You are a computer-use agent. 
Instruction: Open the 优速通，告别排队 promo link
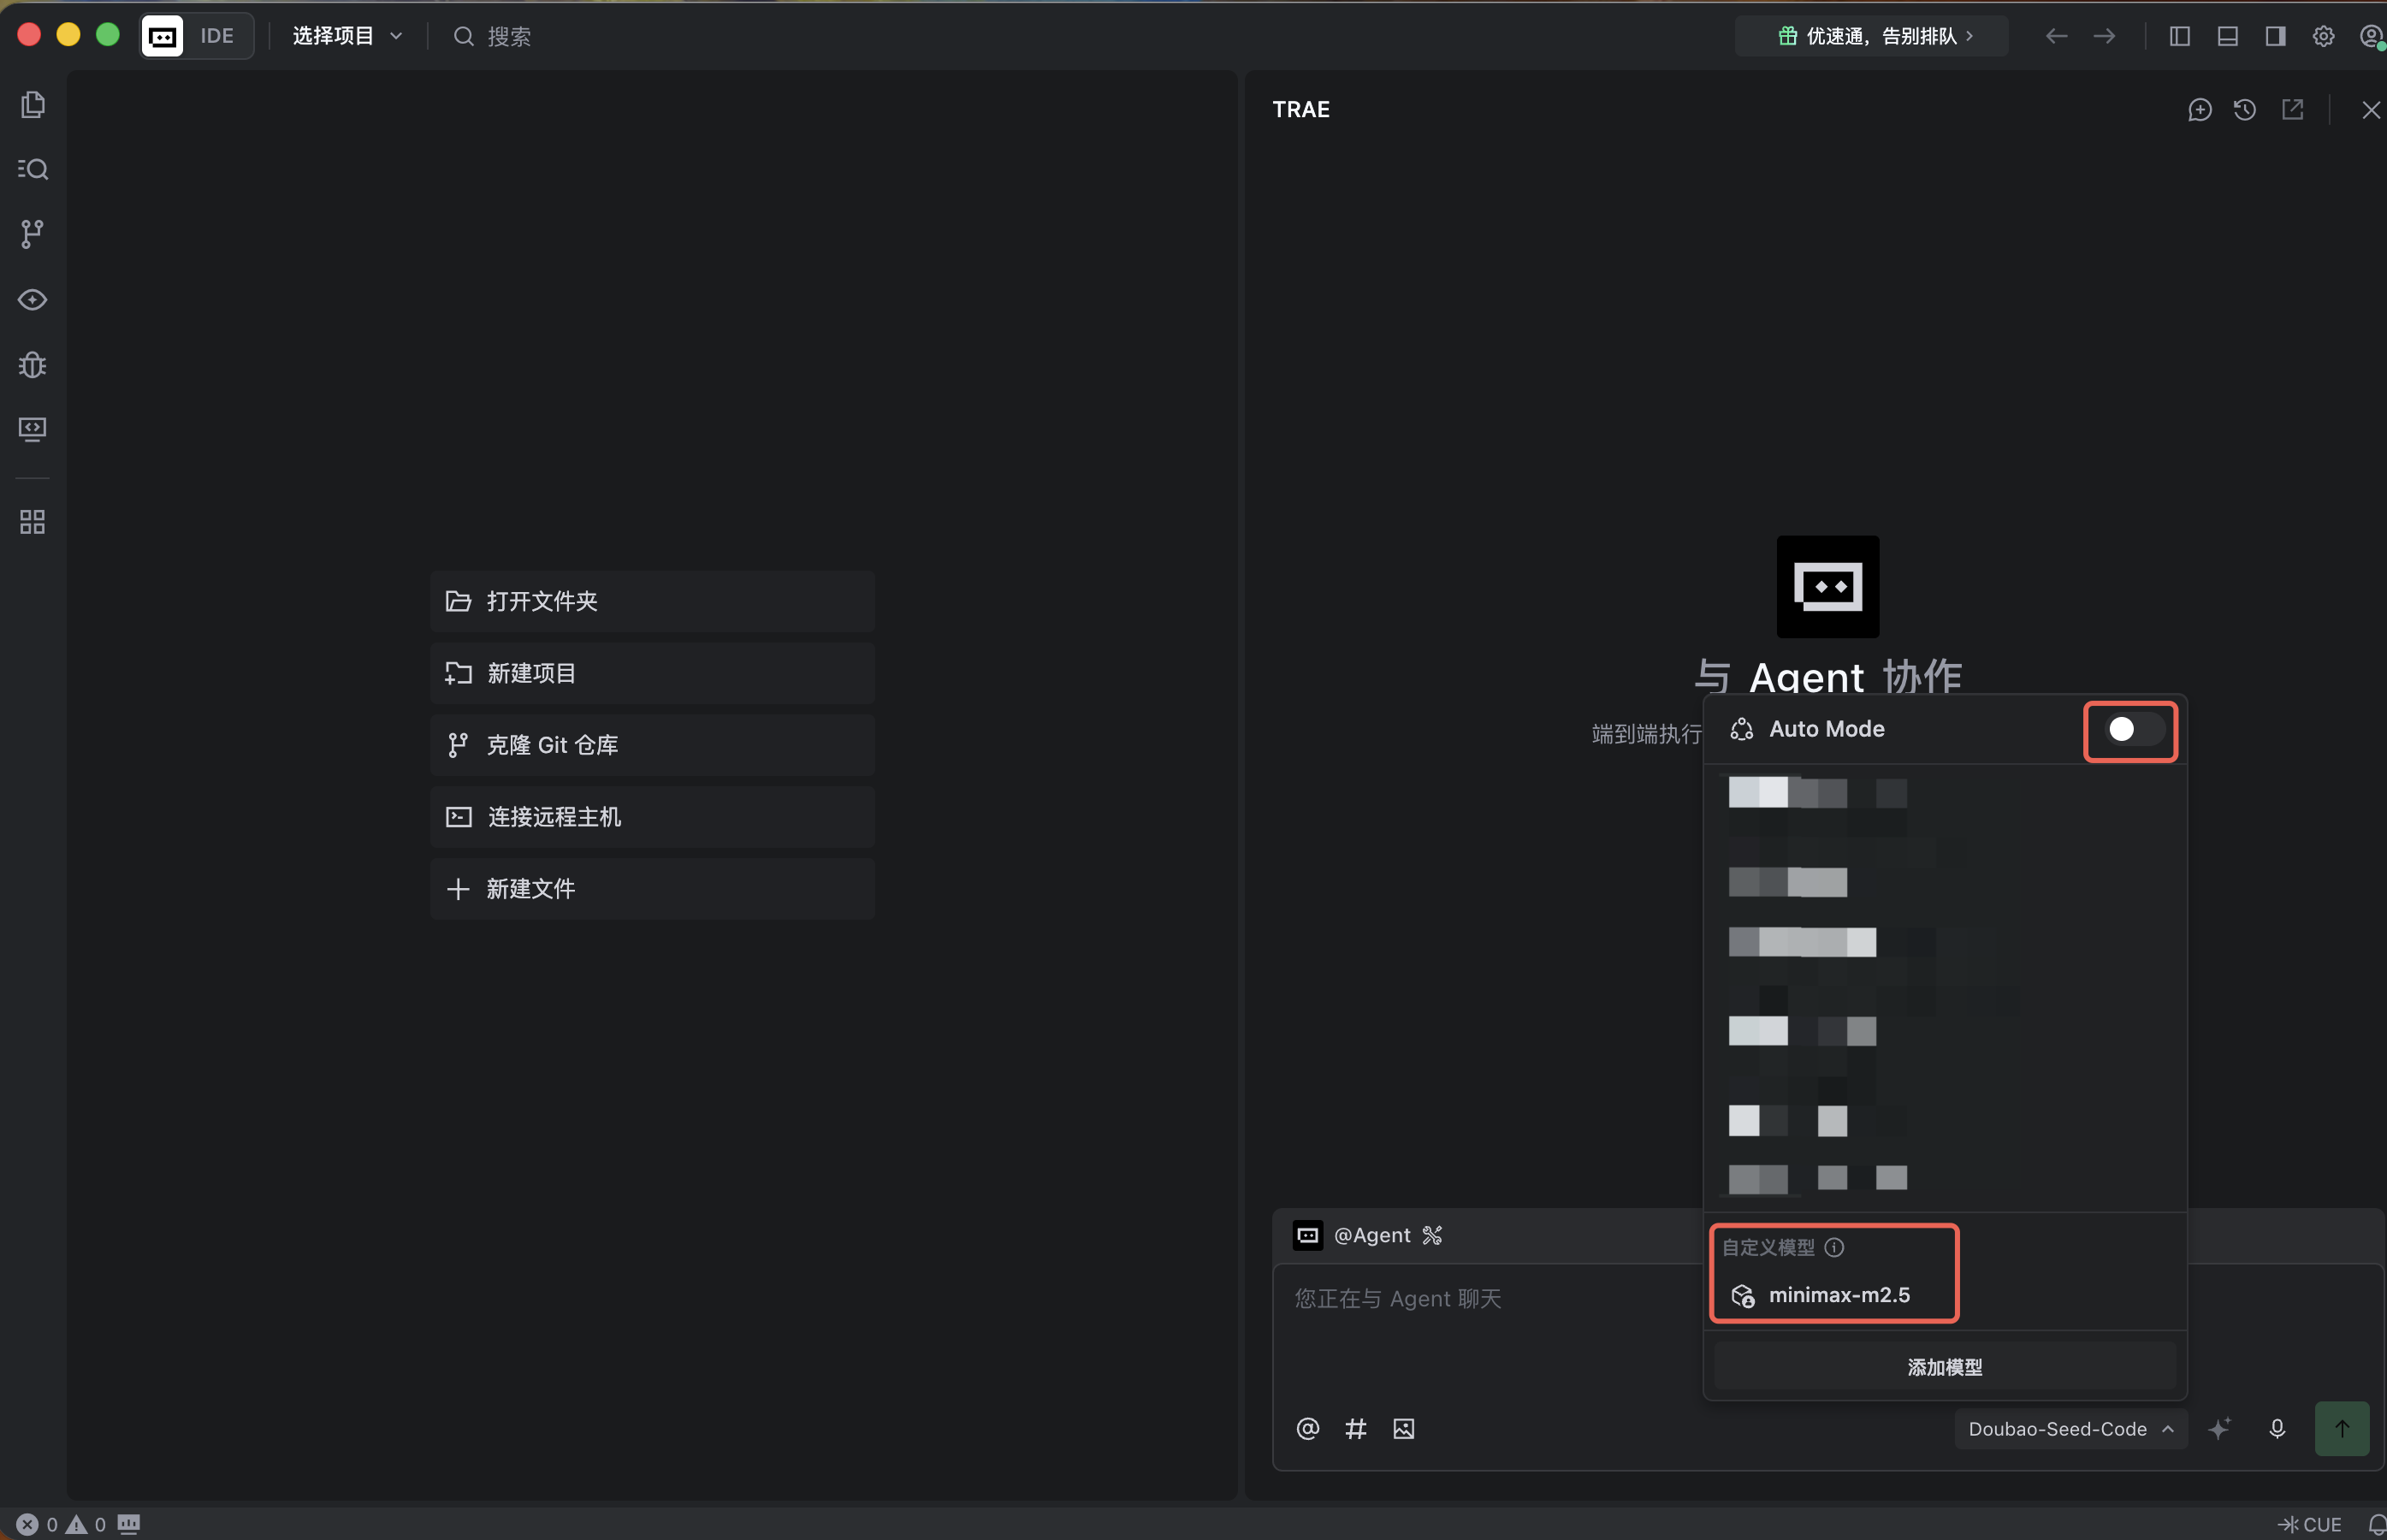click(1874, 36)
